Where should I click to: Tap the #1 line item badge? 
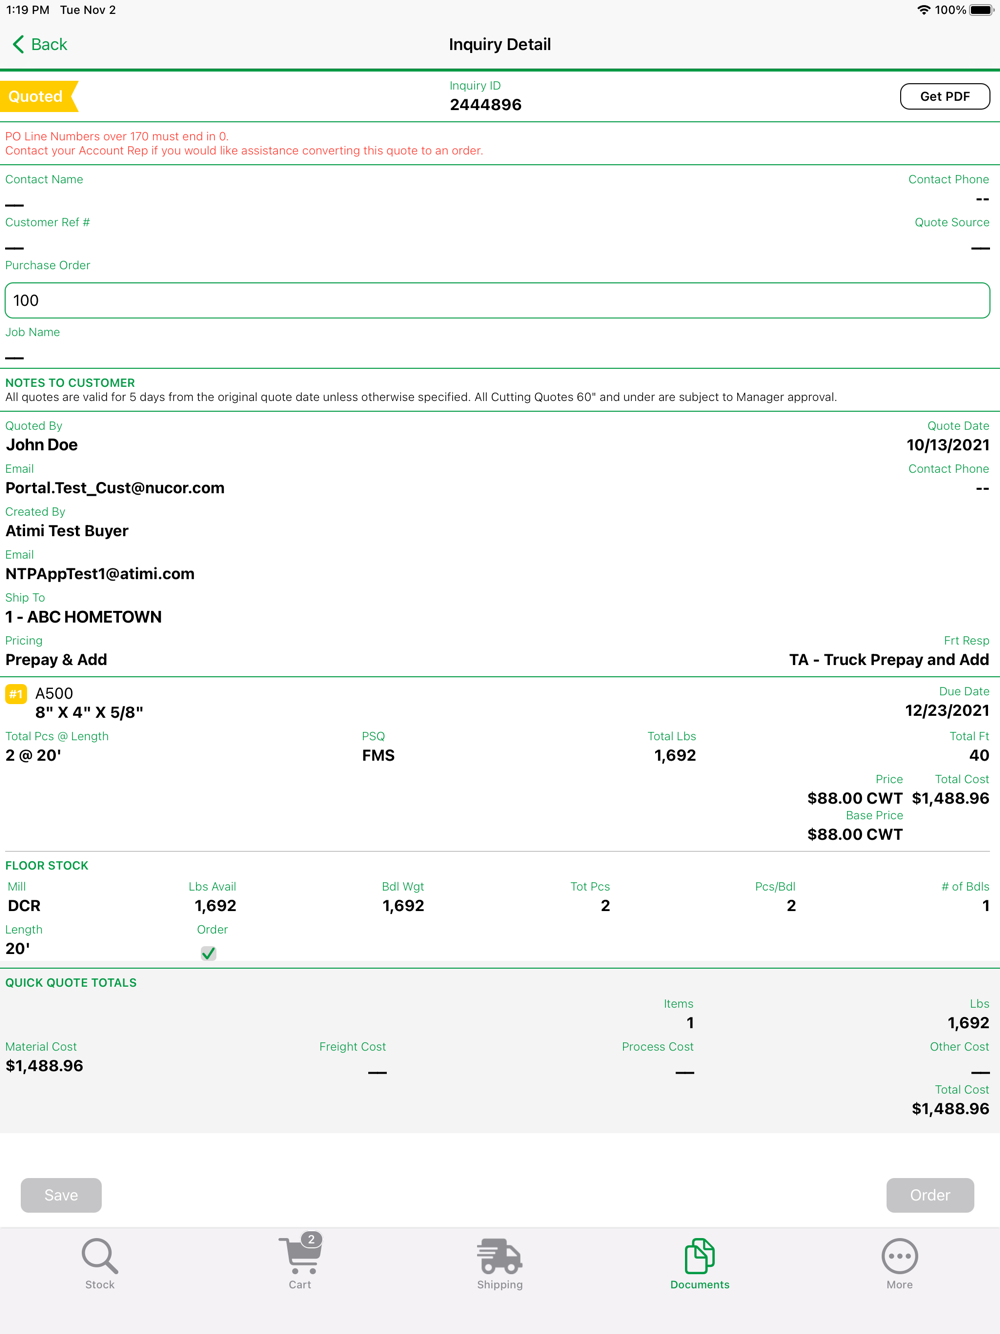point(16,694)
